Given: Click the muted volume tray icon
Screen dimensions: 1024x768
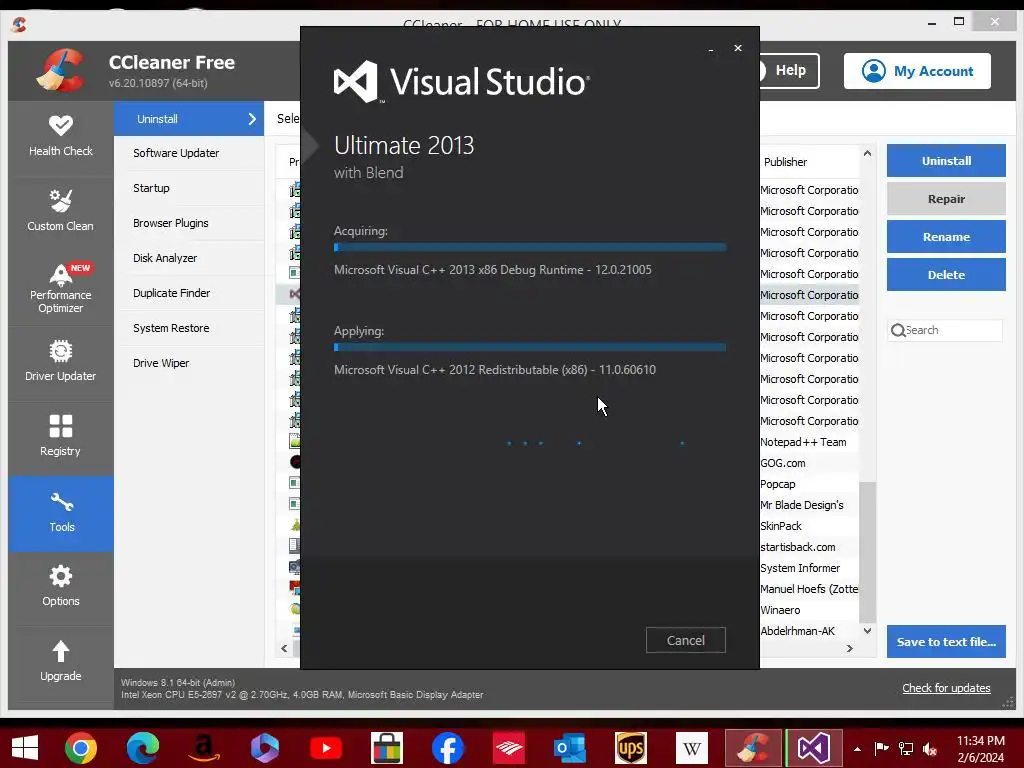Looking at the screenshot, I should point(930,748).
